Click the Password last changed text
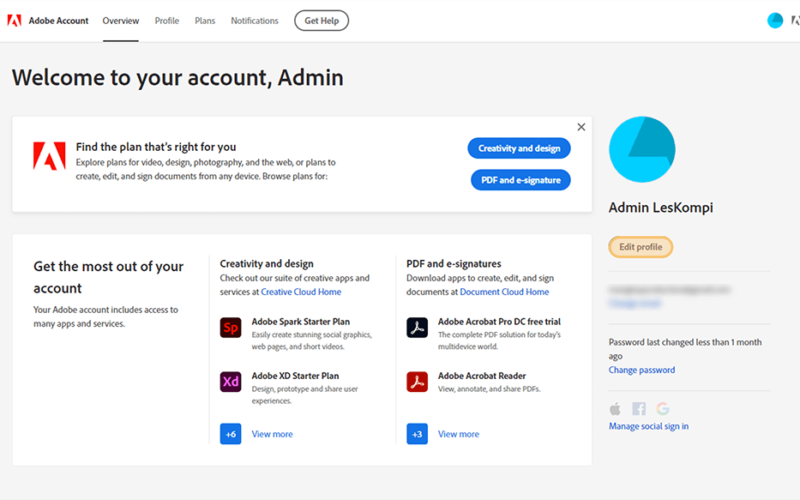The height and width of the screenshot is (500, 800). point(685,349)
